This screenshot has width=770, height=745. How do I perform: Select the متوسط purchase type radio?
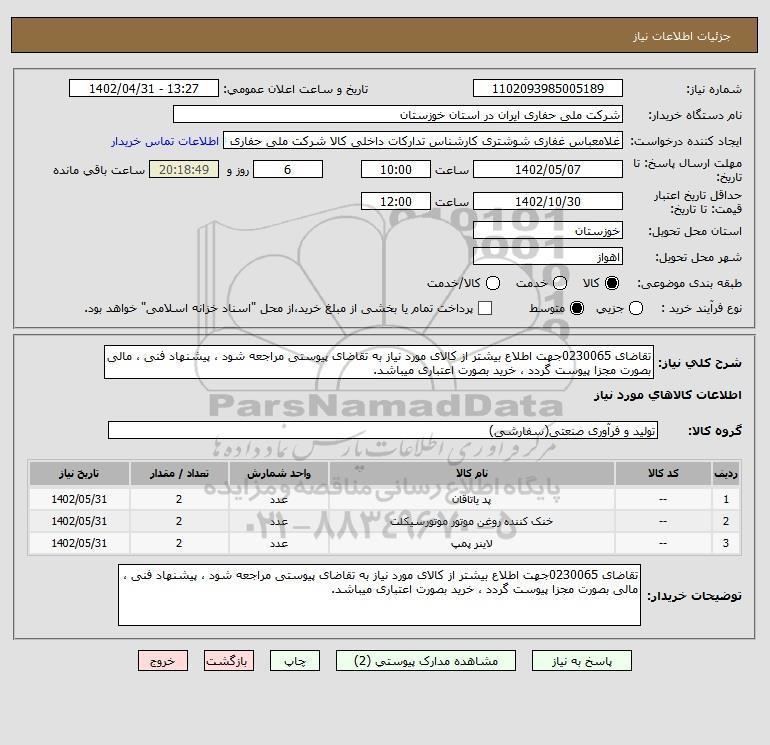577,308
